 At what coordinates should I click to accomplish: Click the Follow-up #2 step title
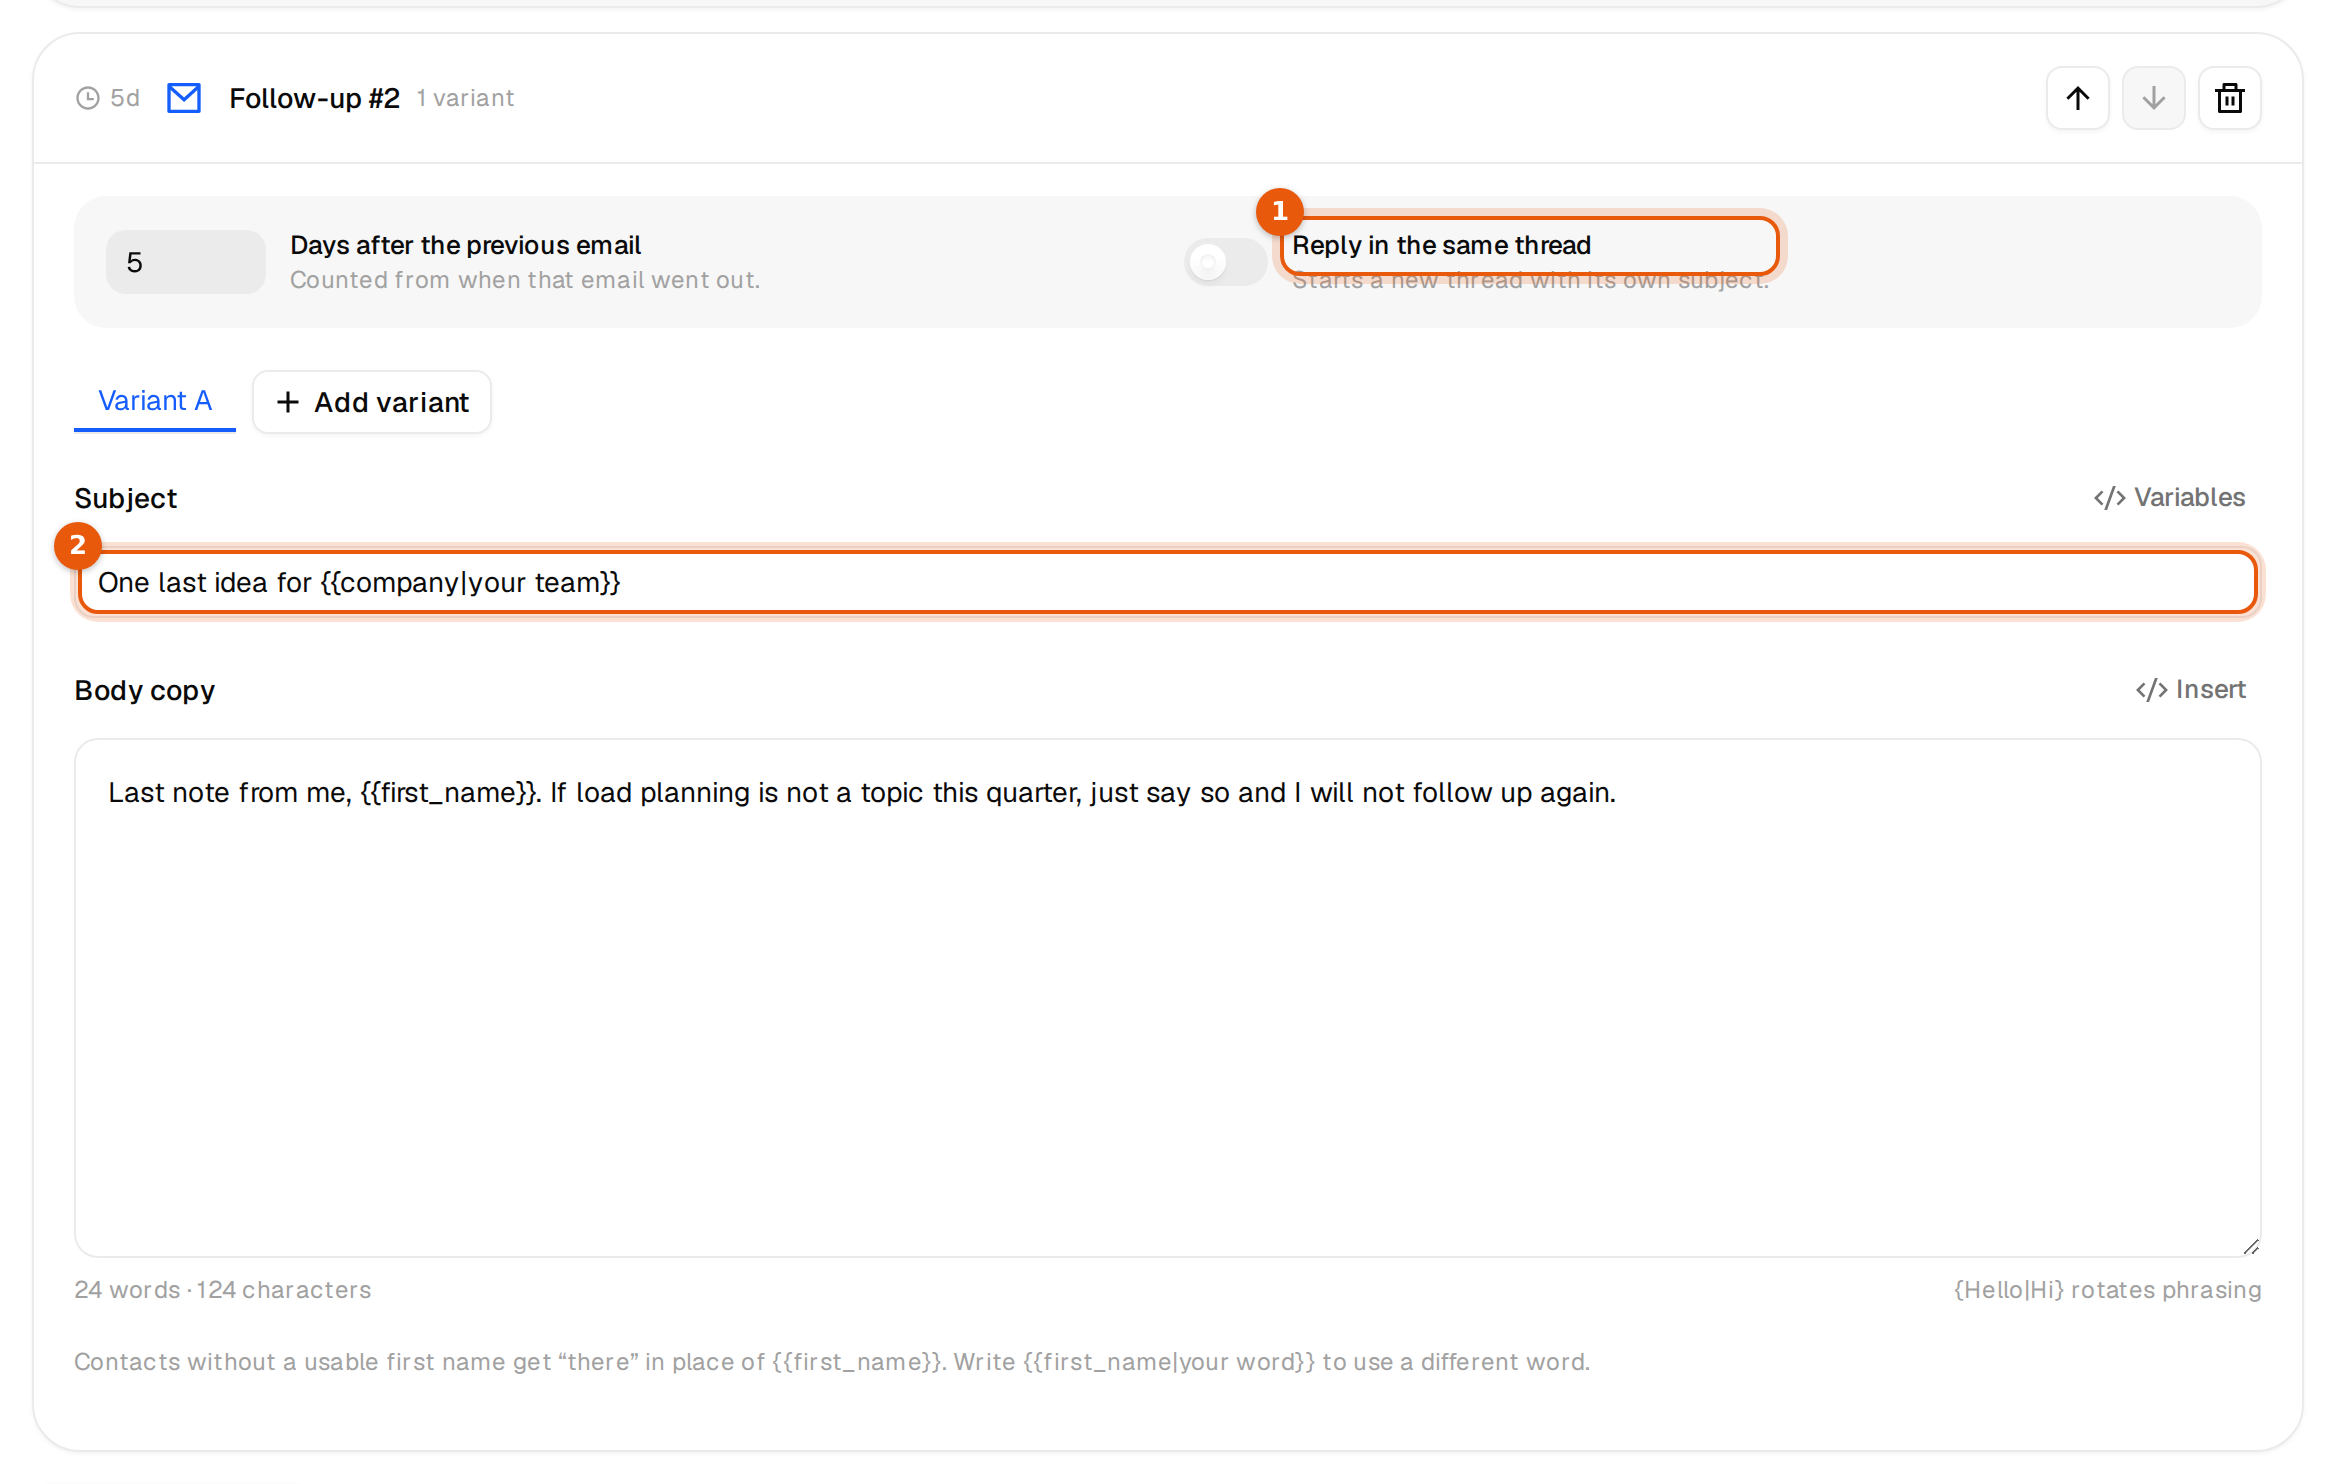(x=314, y=98)
